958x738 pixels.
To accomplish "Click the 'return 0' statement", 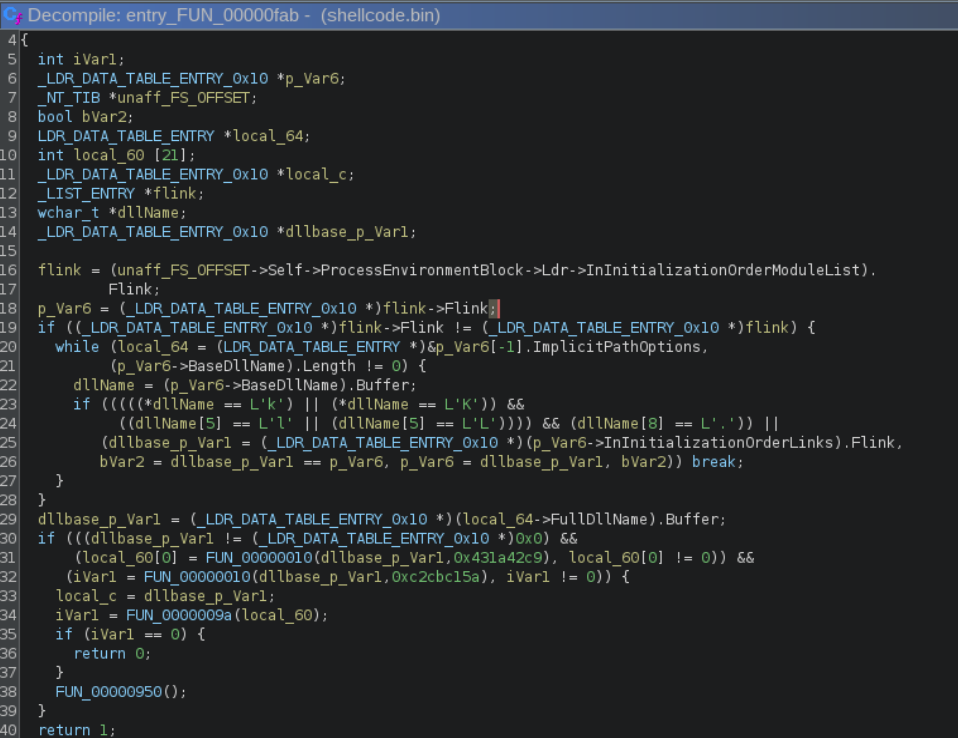I will tap(112, 654).
